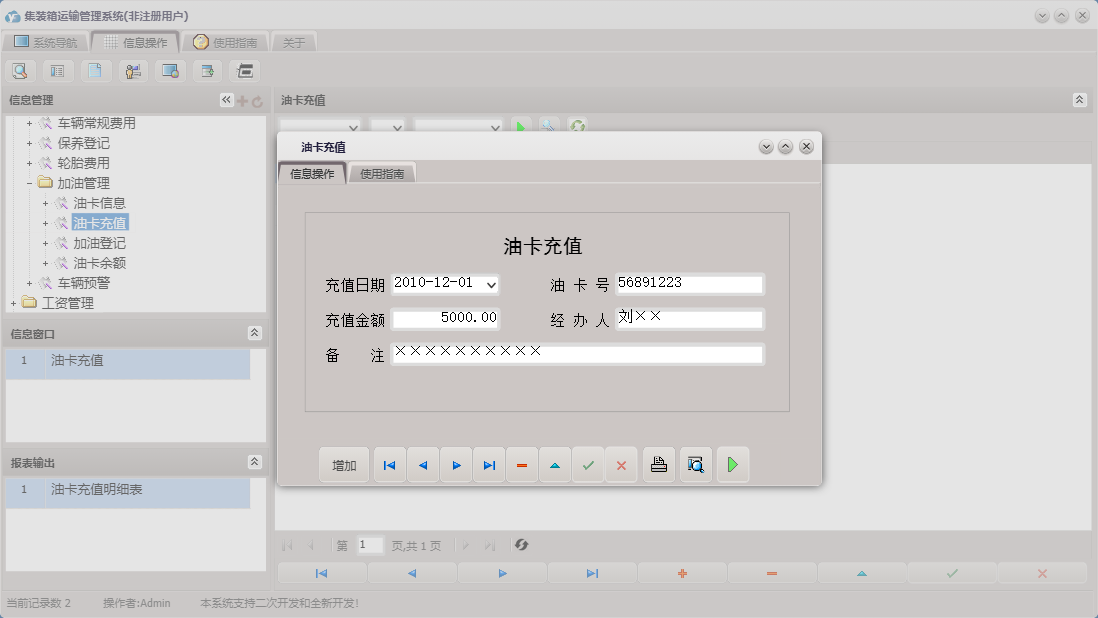Run the query with the green arrow above the grid
This screenshot has width=1098, height=618.
pos(521,126)
